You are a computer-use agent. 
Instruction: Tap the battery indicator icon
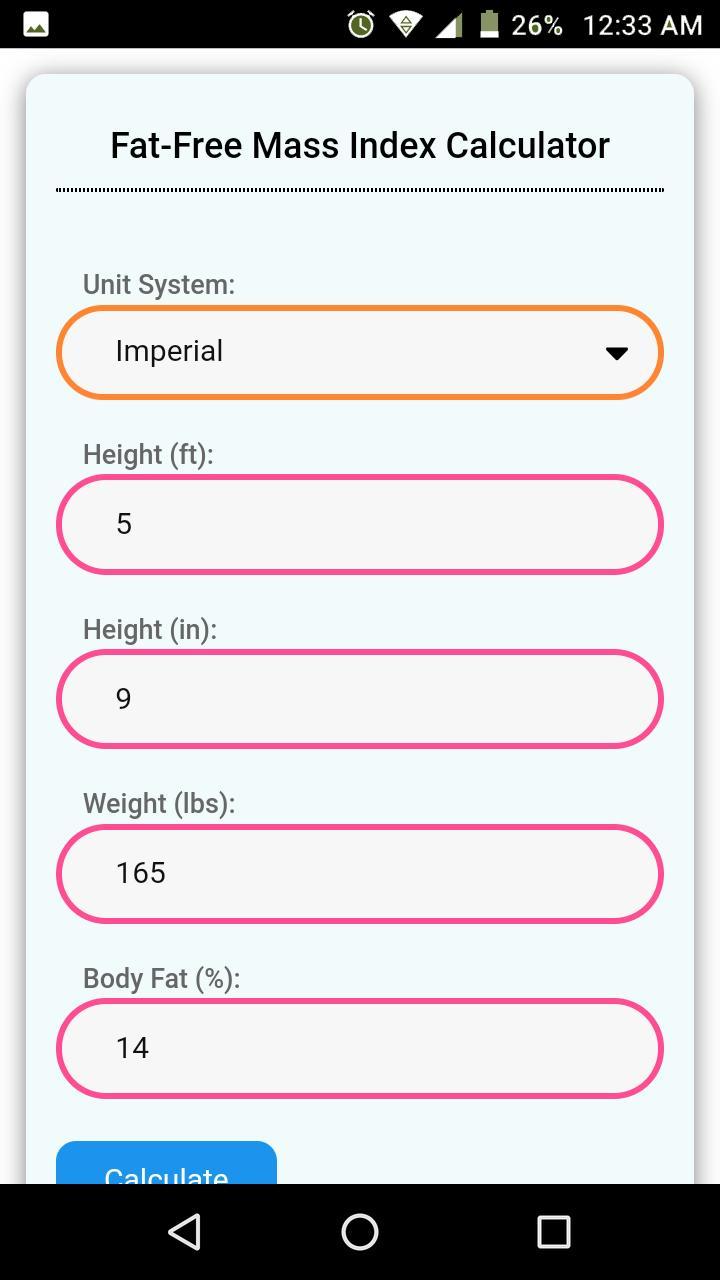point(489,22)
